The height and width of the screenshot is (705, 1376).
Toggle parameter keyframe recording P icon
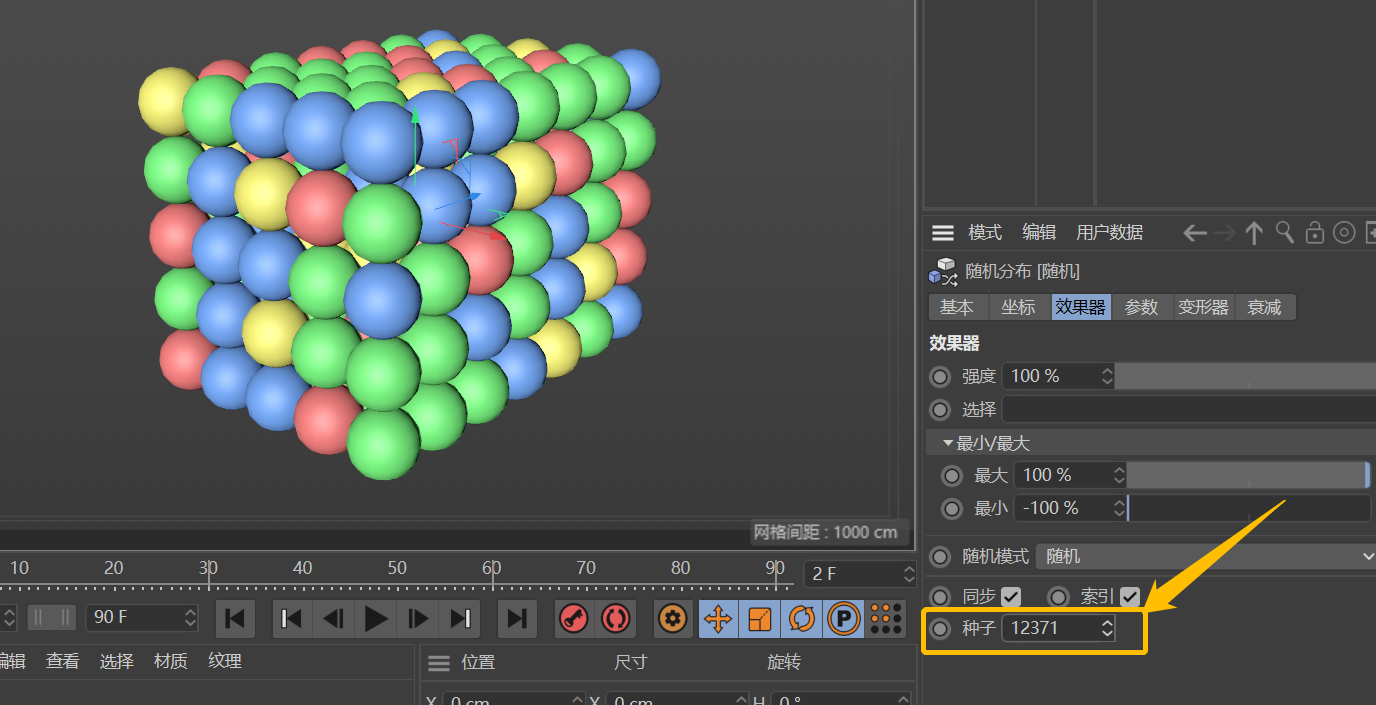point(844,619)
